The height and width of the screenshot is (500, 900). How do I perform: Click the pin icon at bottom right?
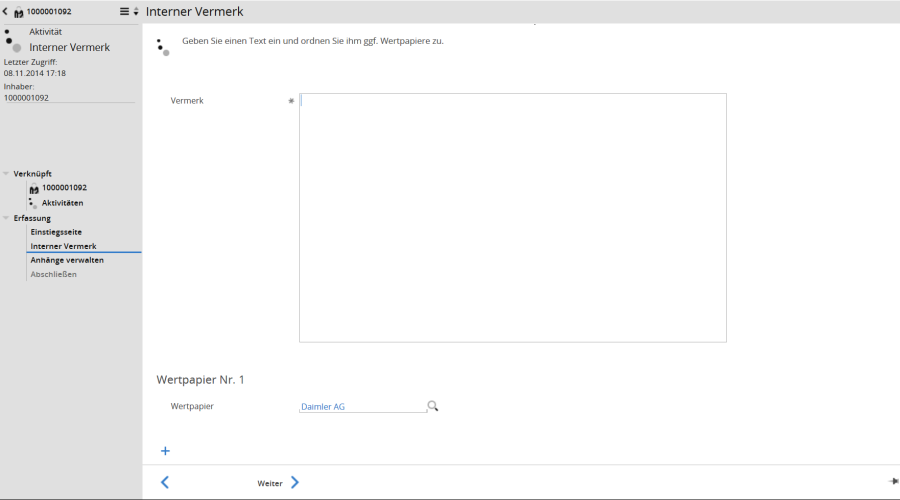[893, 481]
